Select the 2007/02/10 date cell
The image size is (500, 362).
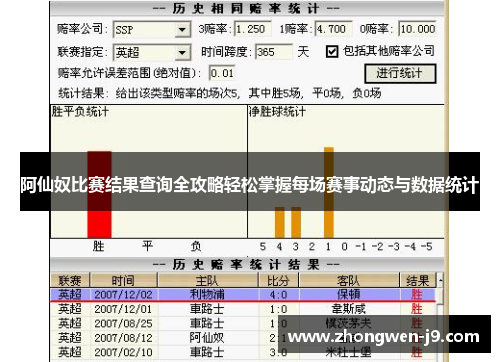123,352
